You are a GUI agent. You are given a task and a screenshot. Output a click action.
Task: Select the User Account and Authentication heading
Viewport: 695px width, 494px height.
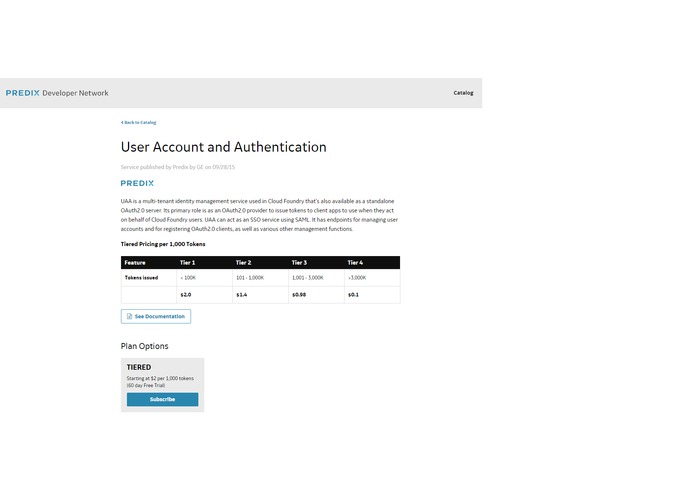coord(223,147)
